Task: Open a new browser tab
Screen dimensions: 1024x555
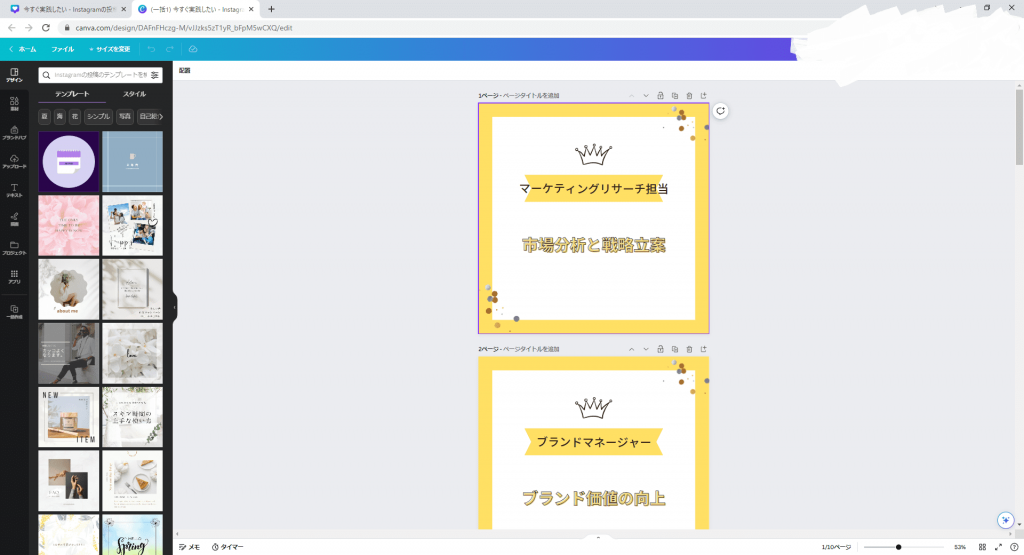Action: [x=272, y=9]
